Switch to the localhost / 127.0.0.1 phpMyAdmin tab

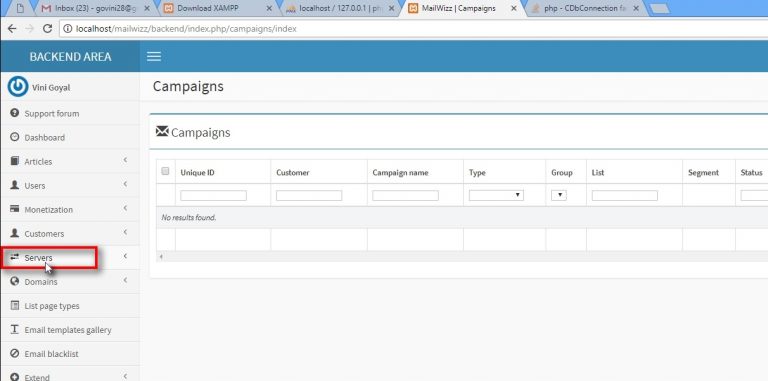pos(340,8)
